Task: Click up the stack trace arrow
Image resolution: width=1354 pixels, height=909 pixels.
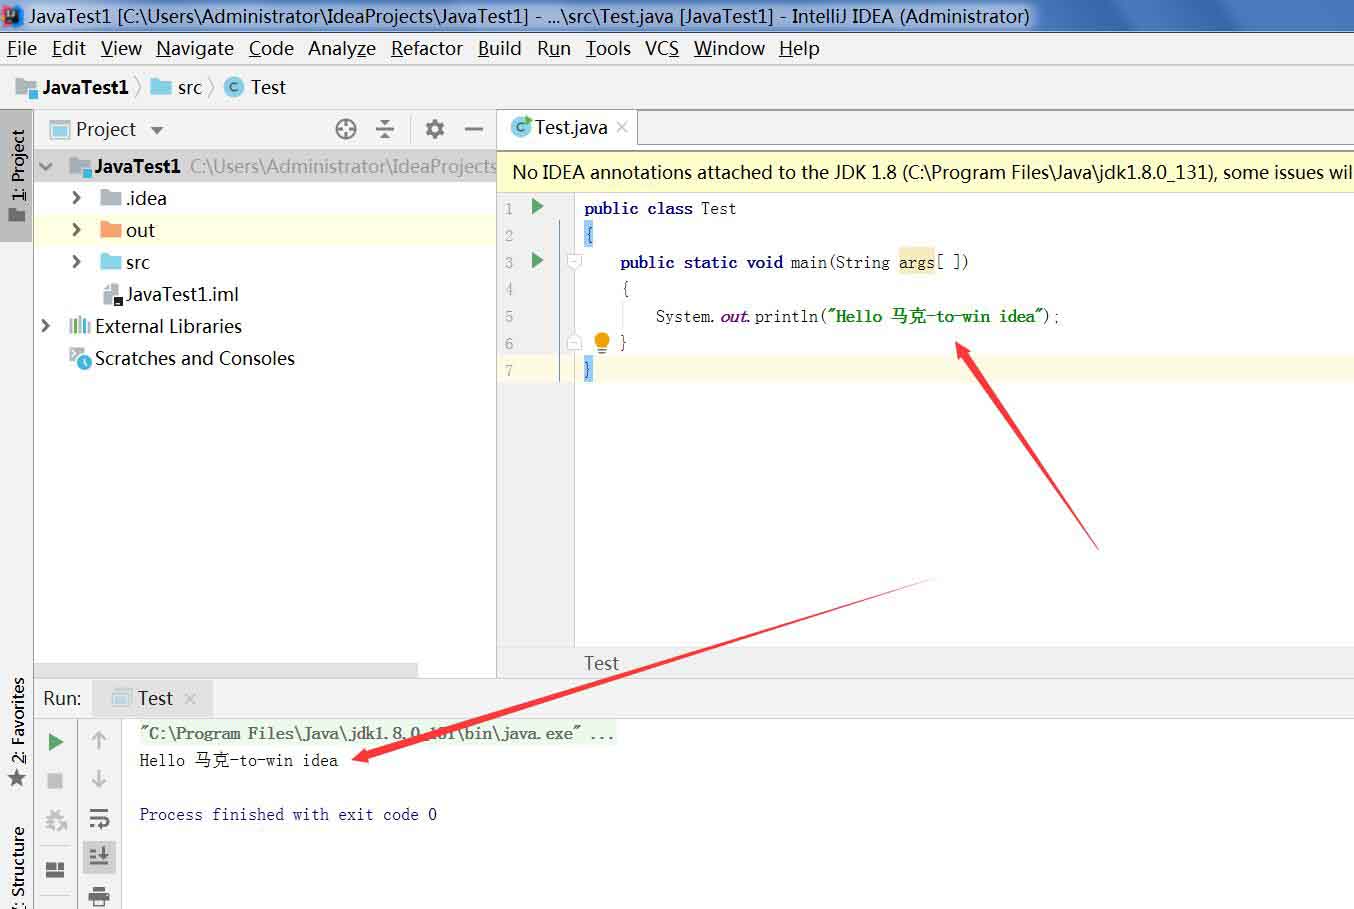Action: (99, 740)
